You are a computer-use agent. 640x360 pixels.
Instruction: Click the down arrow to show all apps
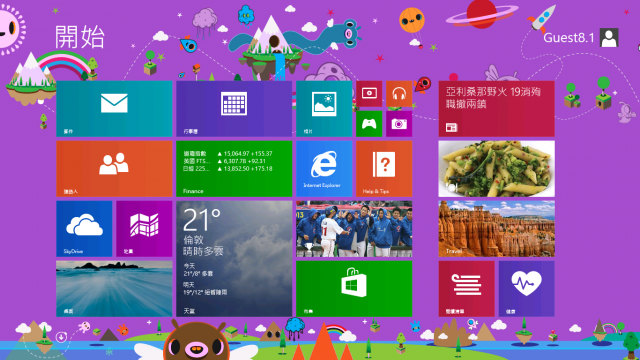61,337
